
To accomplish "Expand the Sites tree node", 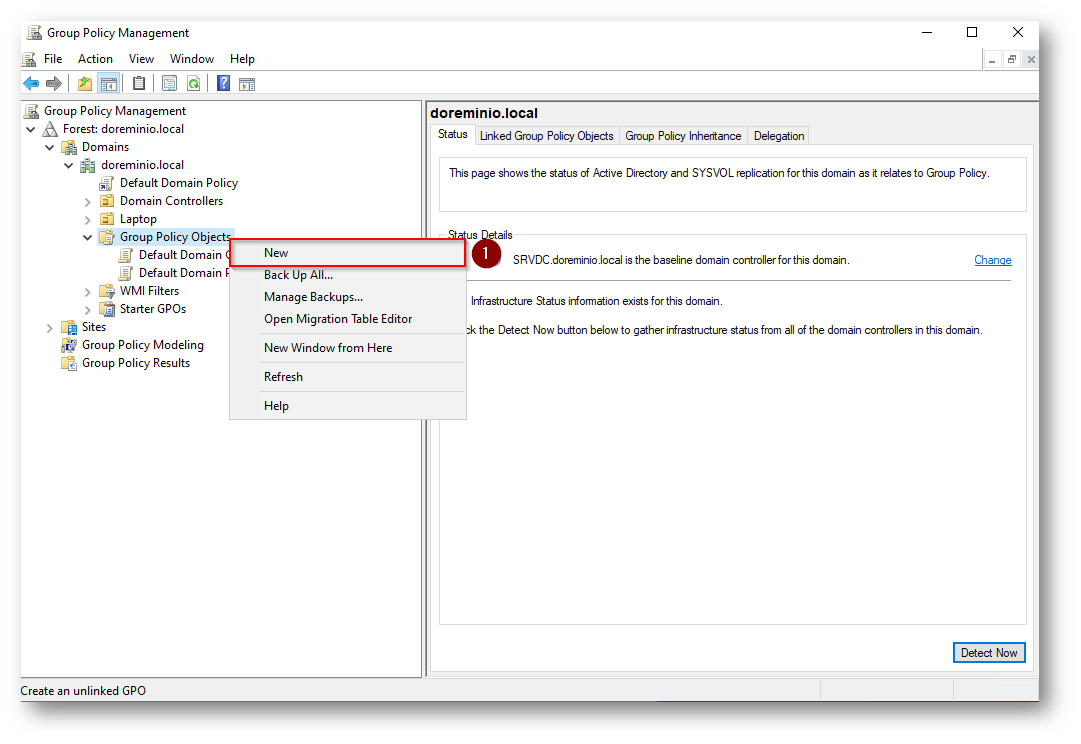I will coord(50,327).
